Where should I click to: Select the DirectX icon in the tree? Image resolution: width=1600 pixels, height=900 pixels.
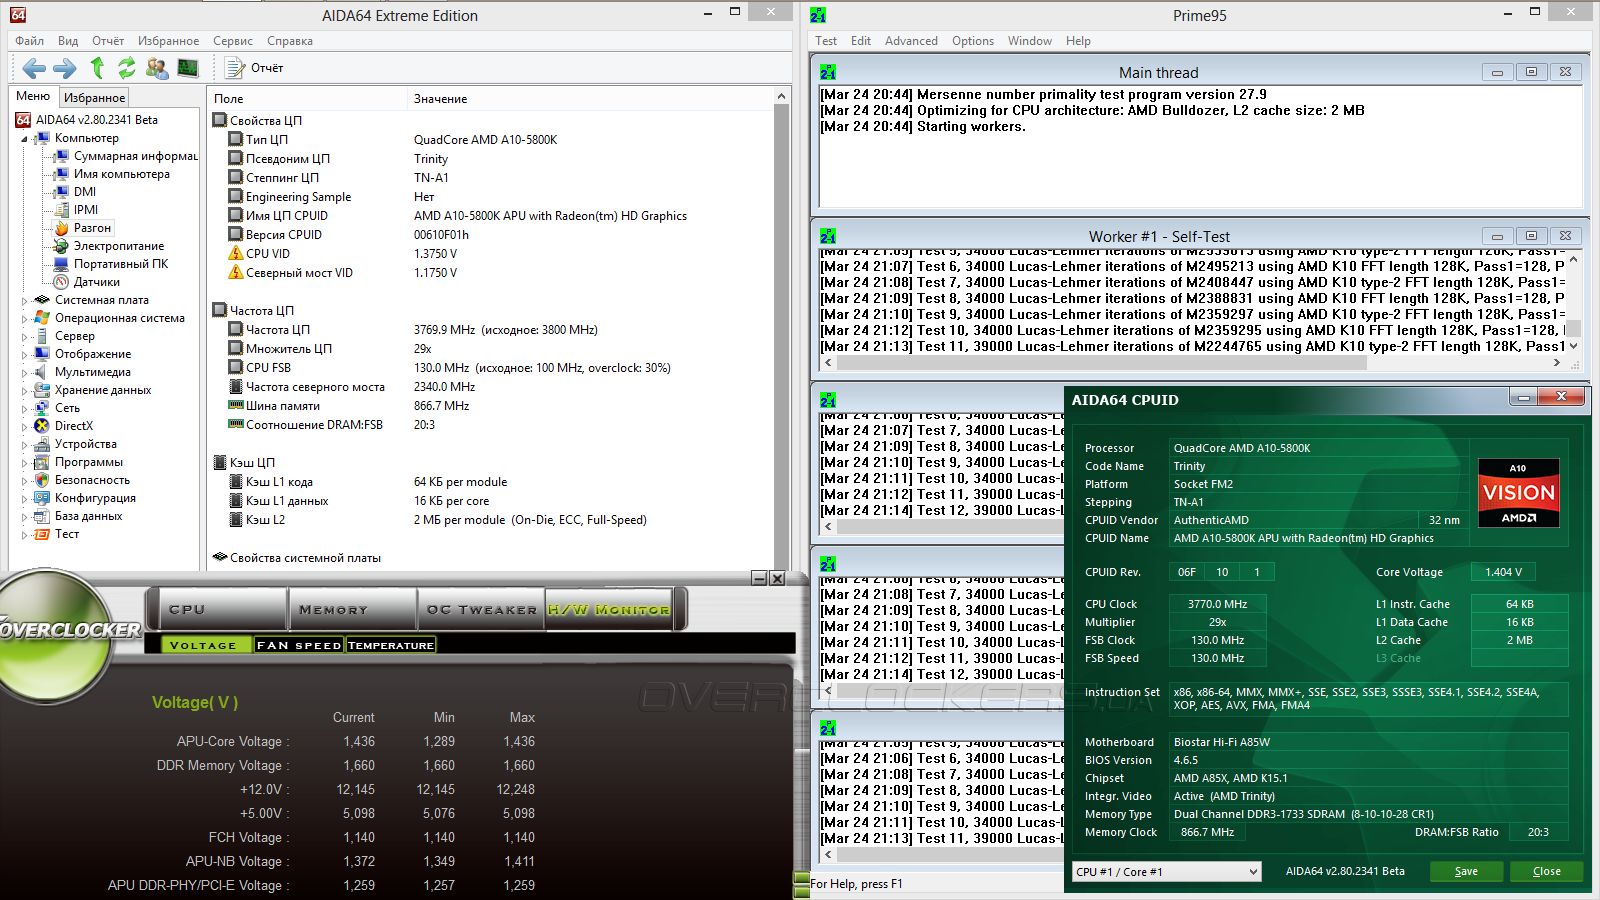(42, 426)
